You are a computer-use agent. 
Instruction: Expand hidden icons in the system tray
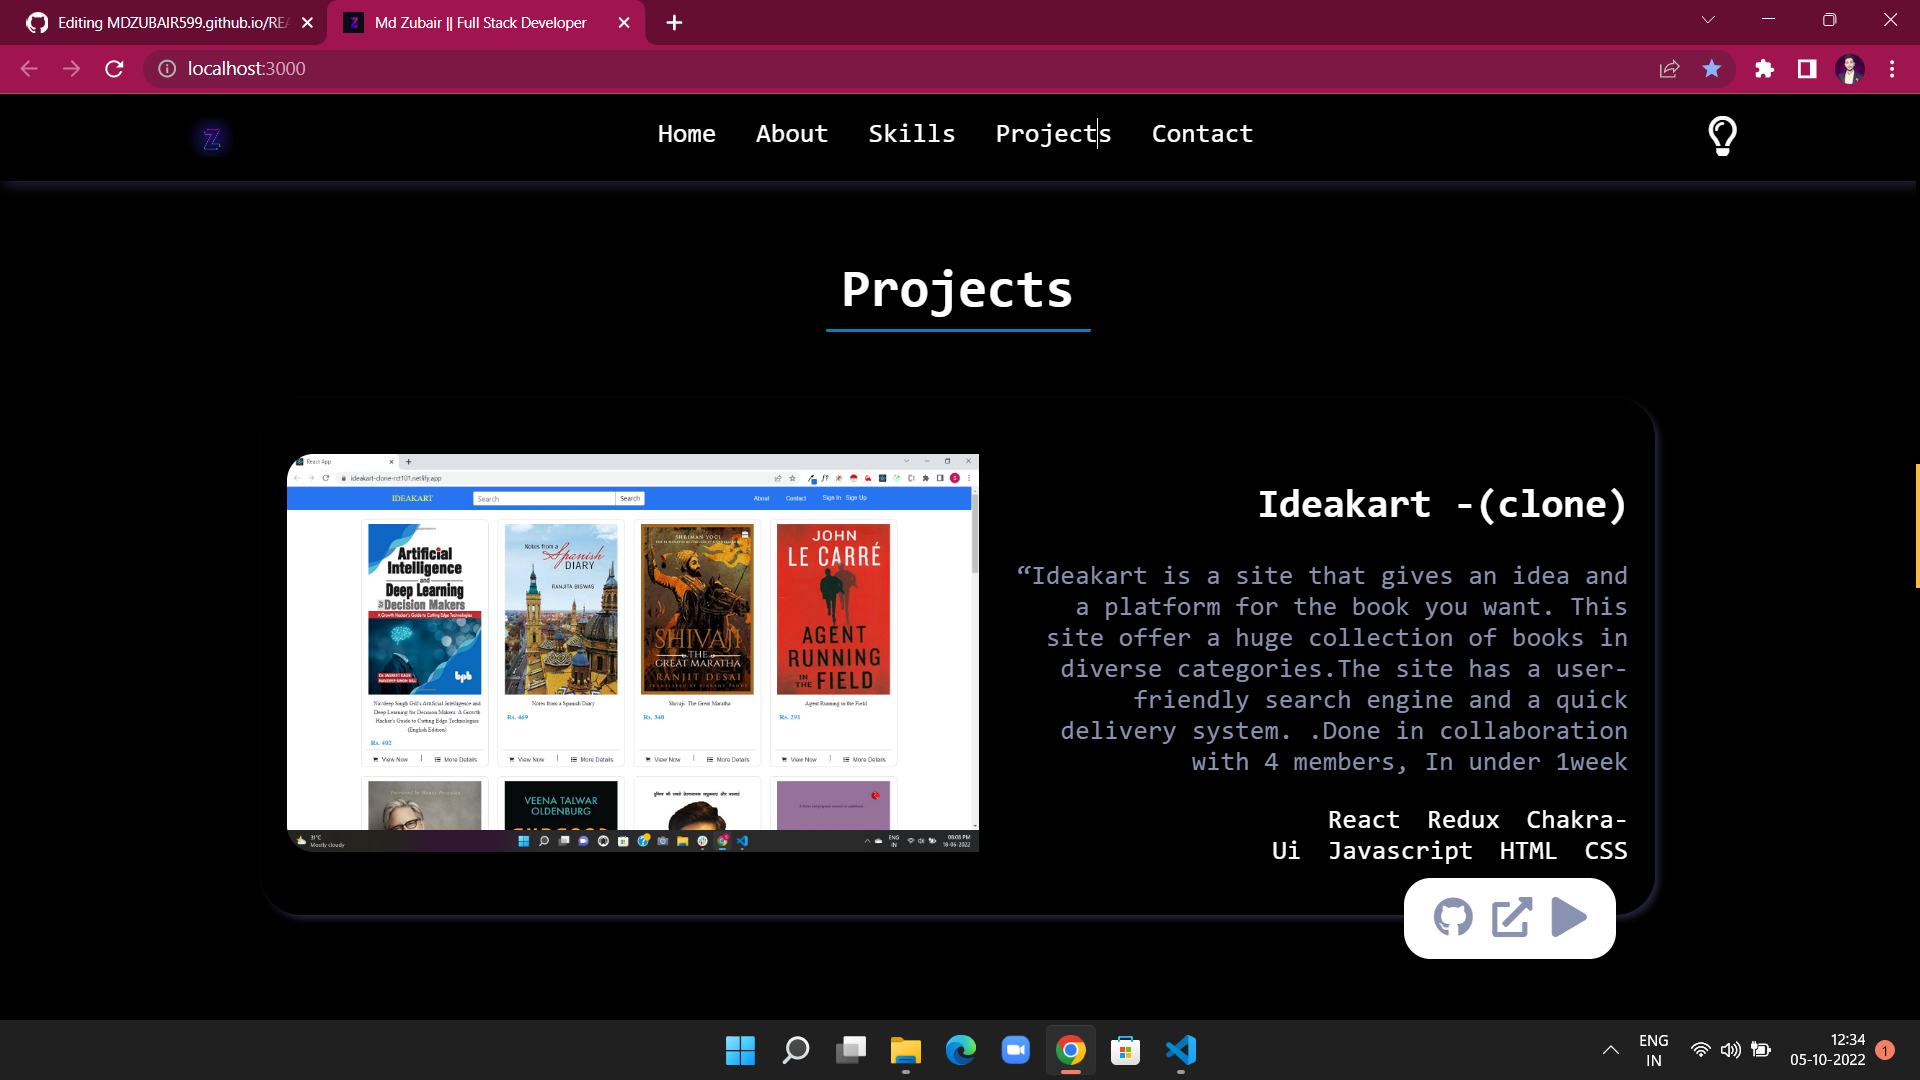coord(1611,1050)
